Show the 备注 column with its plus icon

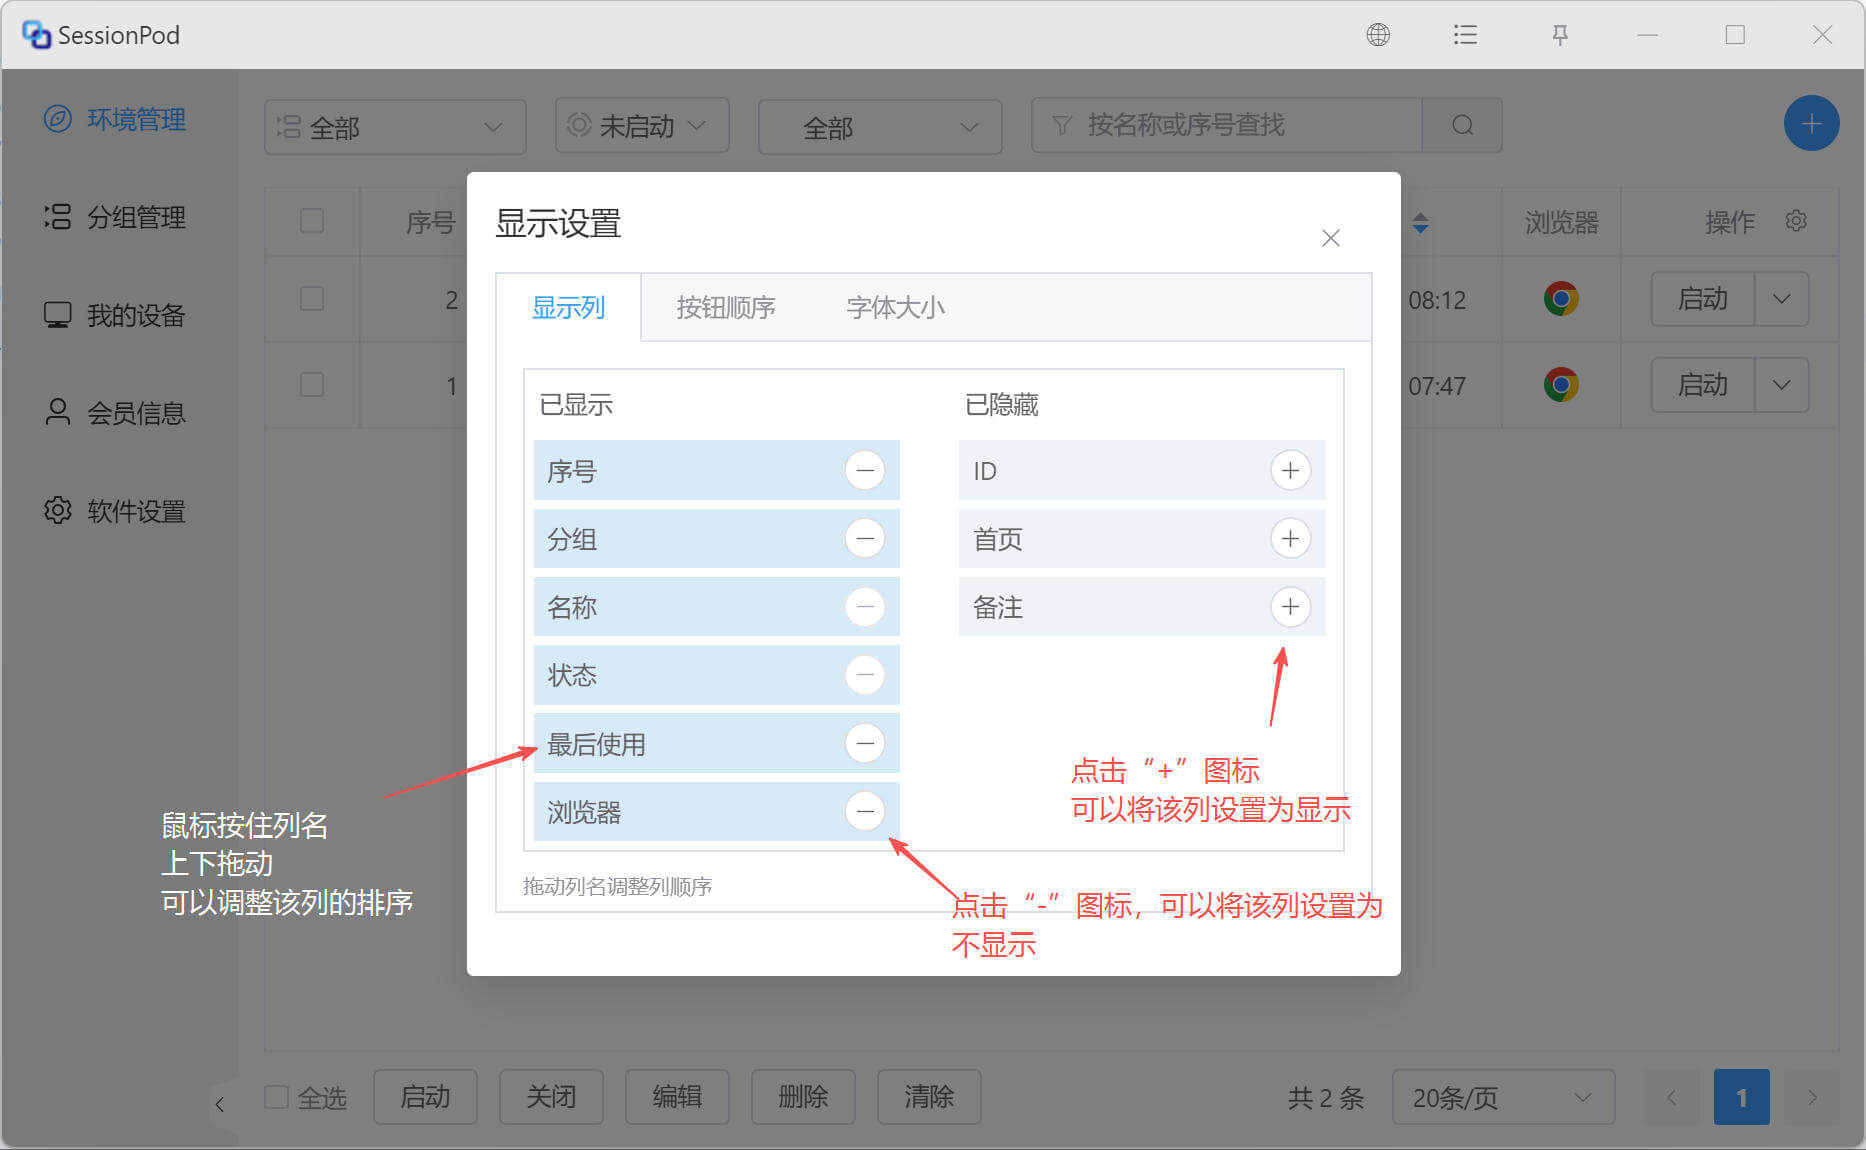coord(1290,606)
